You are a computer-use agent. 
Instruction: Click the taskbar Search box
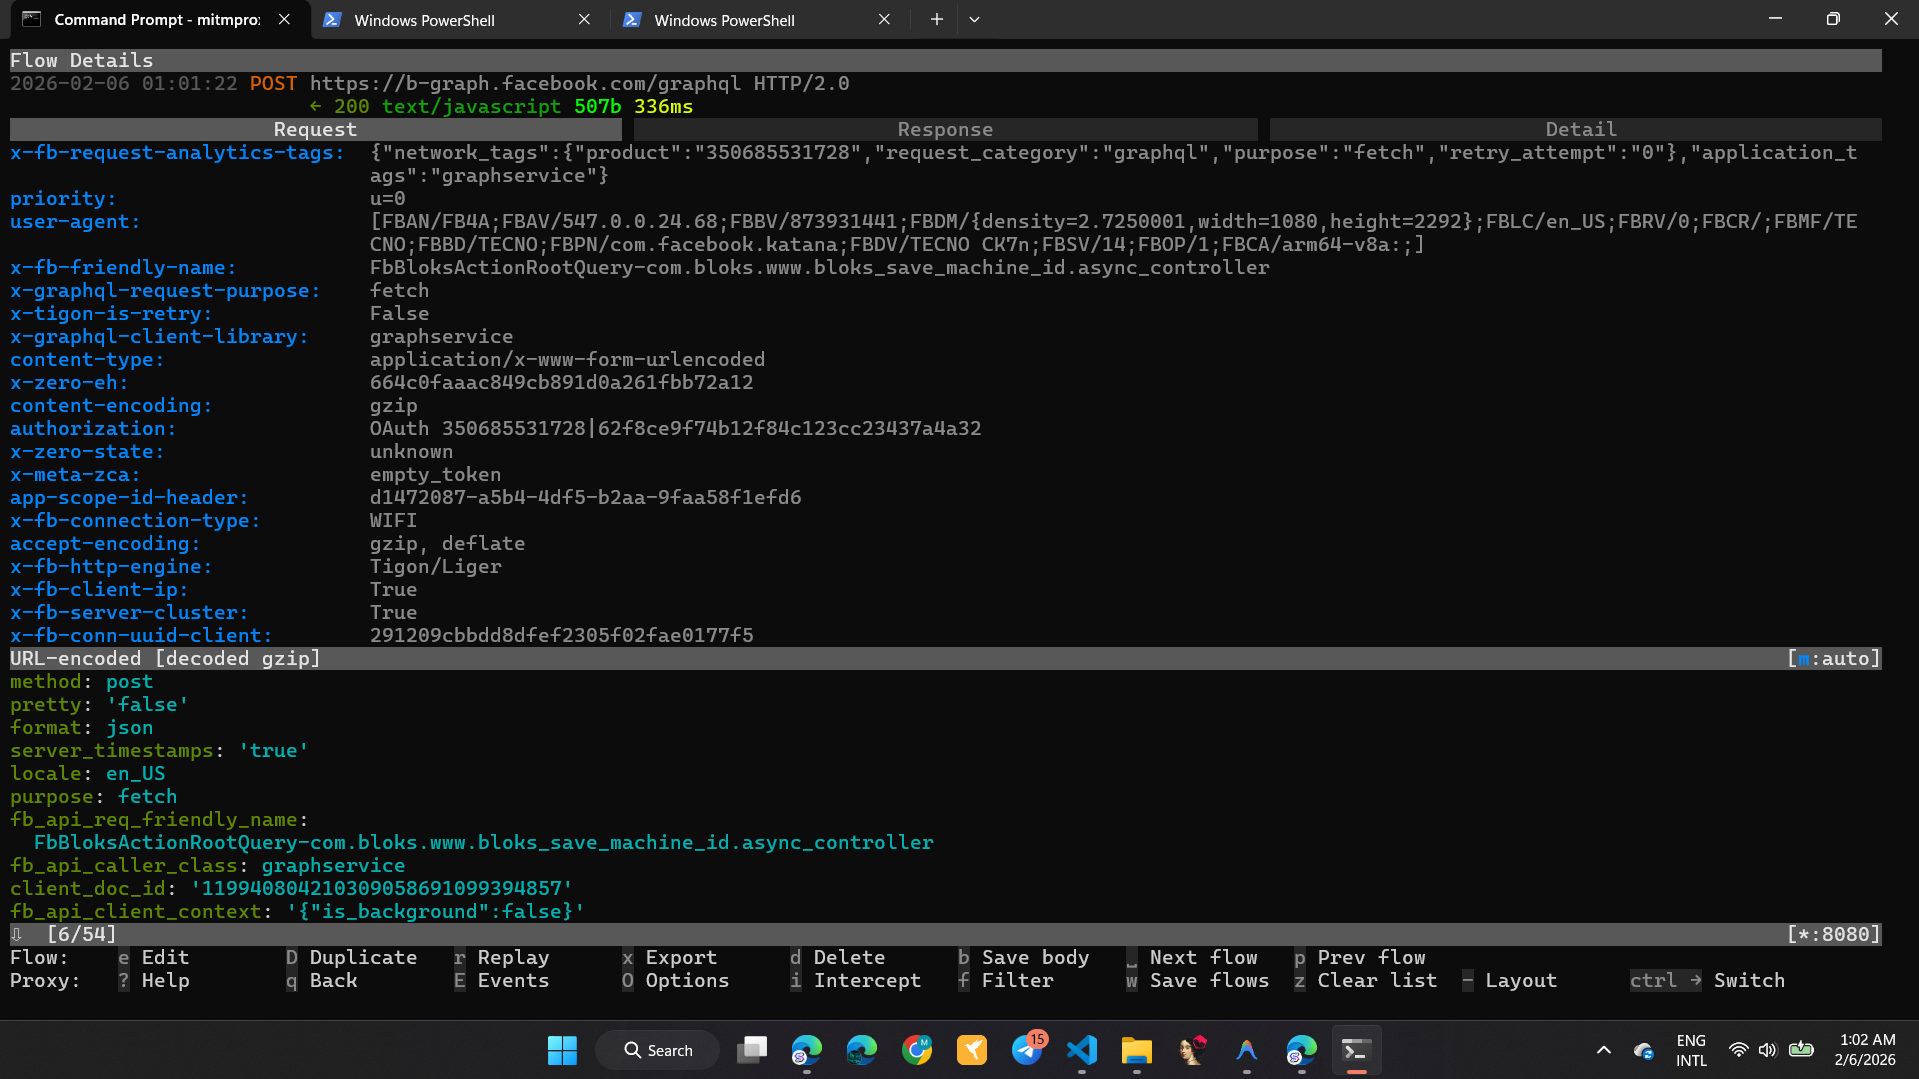click(658, 1050)
